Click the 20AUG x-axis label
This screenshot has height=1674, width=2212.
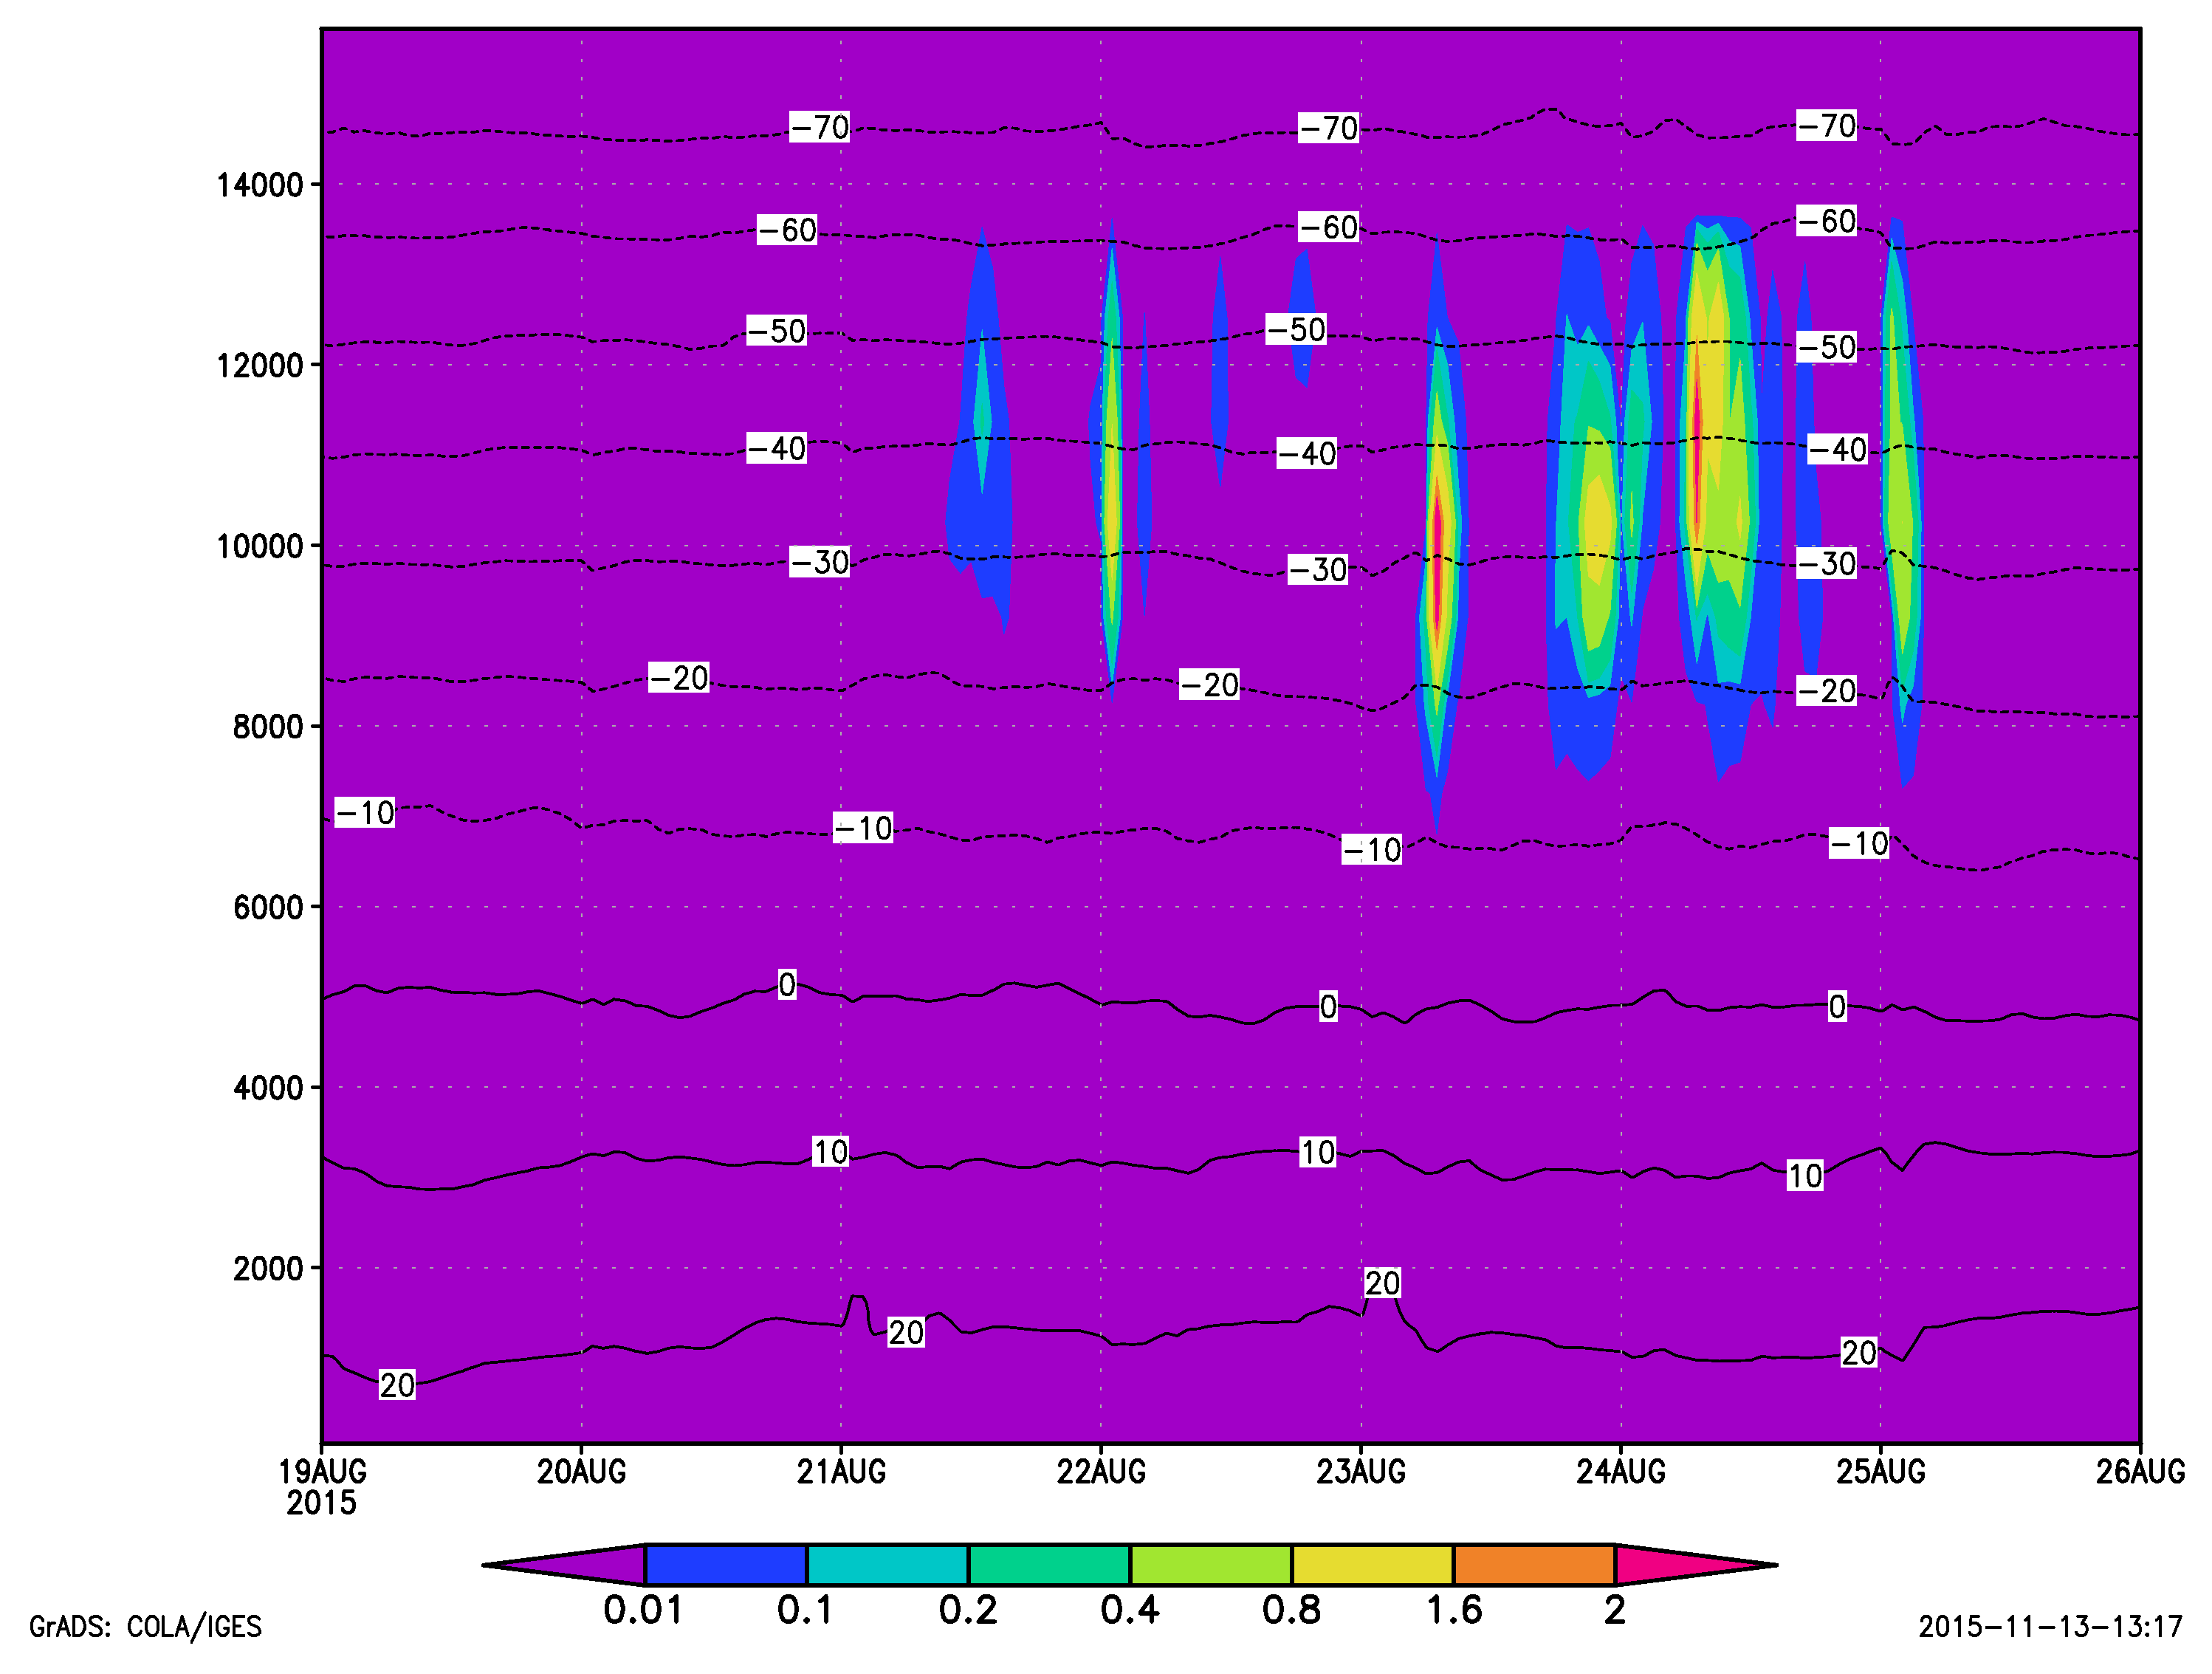coord(581,1472)
